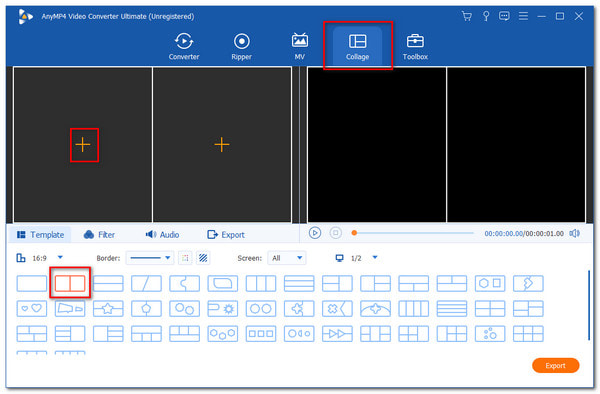Select the pentagon center template
Screen dimensions: 600x394
coord(146,308)
